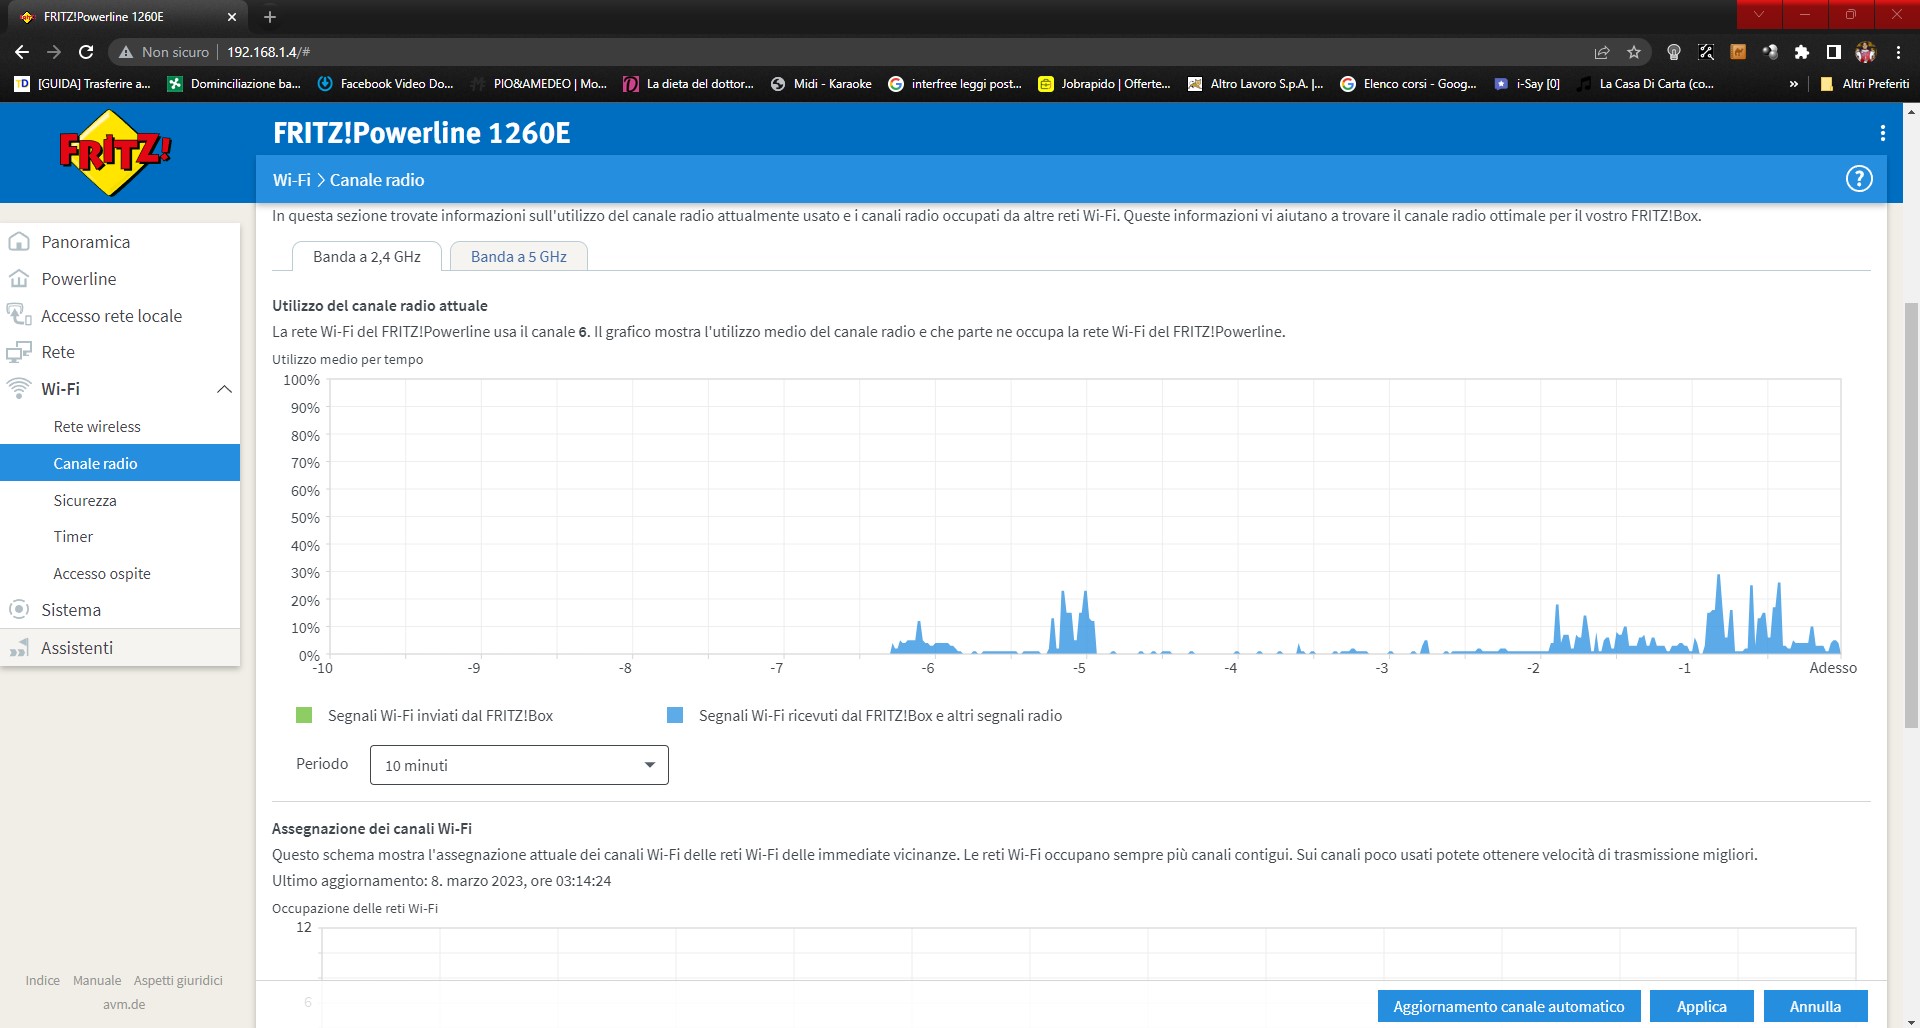Click Aggiornamento canale automatico button

click(x=1508, y=1006)
